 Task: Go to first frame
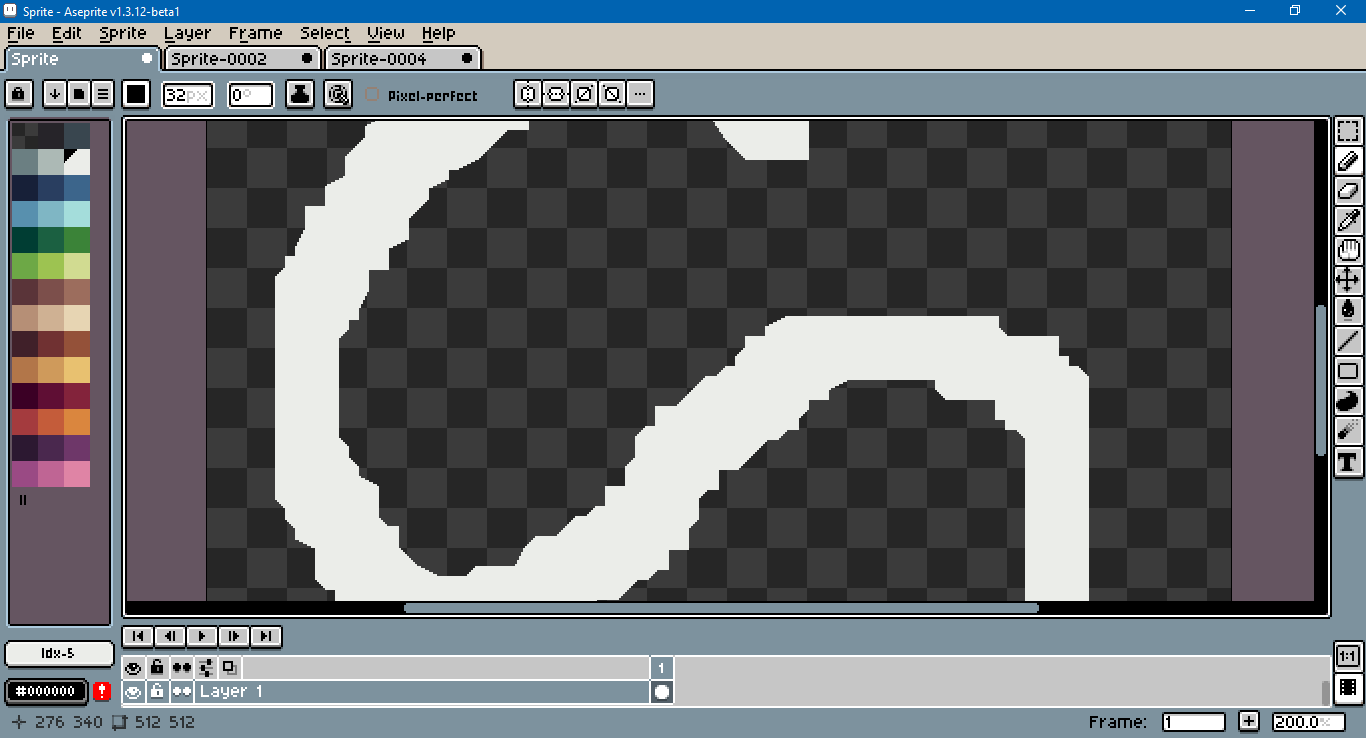click(x=138, y=636)
